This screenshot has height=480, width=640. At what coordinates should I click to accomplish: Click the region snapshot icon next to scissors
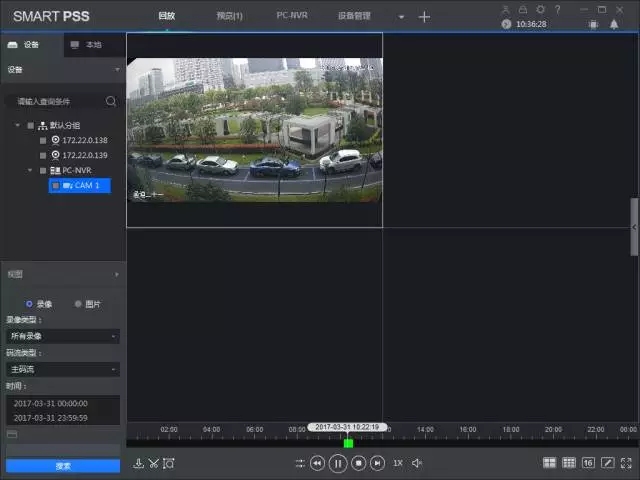tap(169, 463)
